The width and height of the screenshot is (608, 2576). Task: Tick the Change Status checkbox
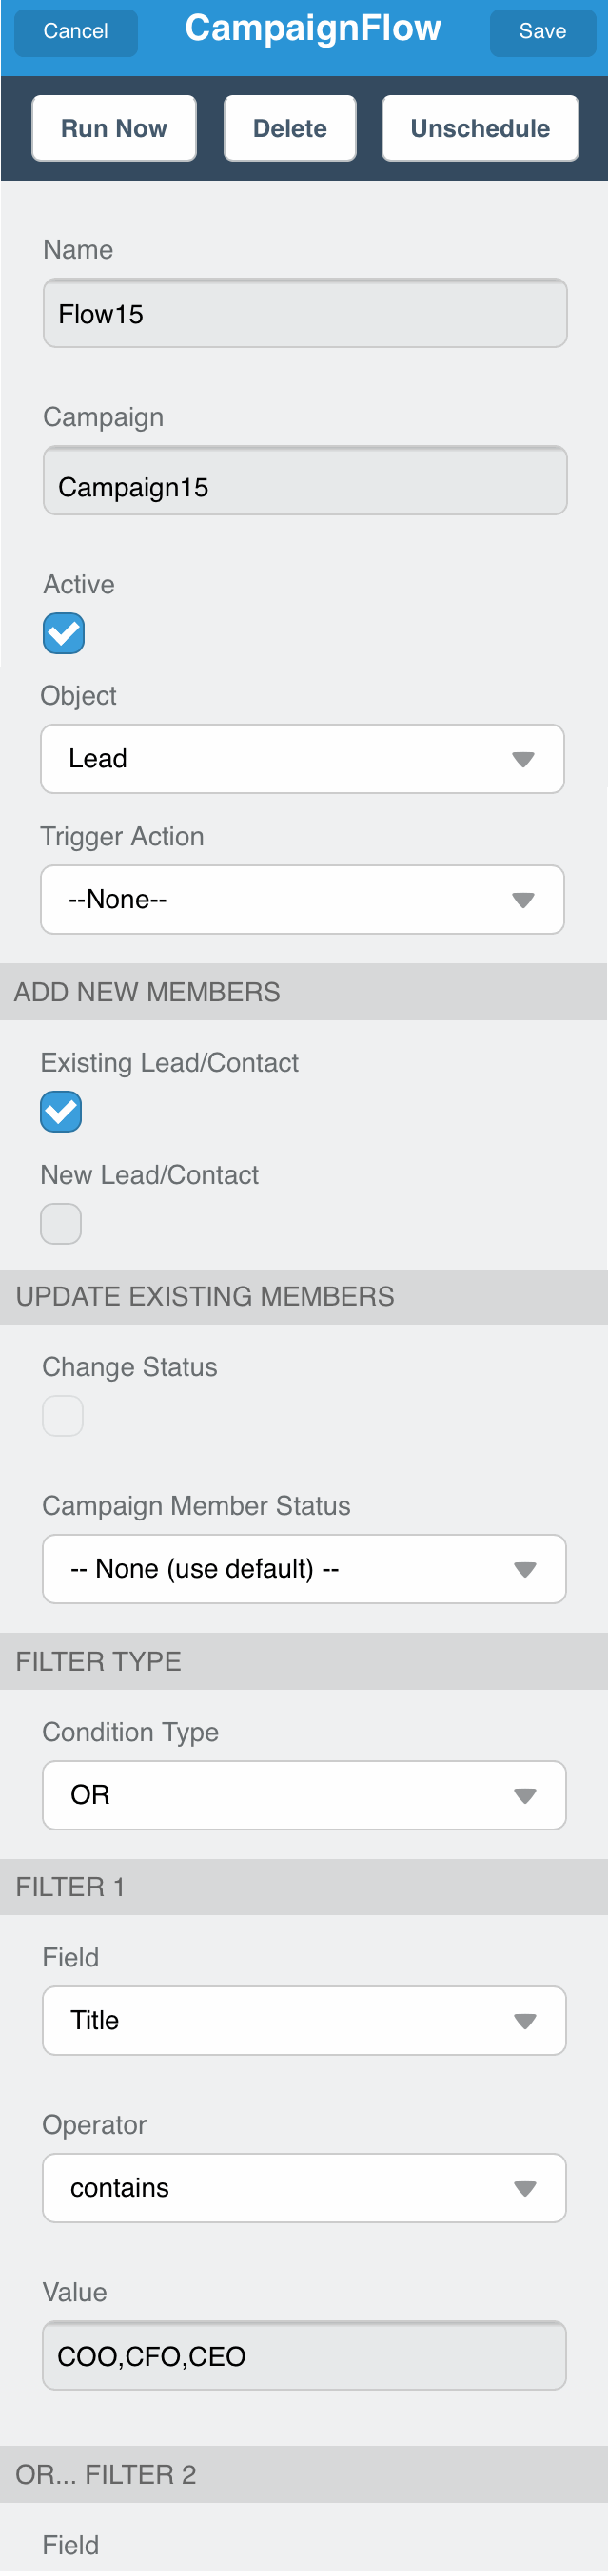point(63,1415)
